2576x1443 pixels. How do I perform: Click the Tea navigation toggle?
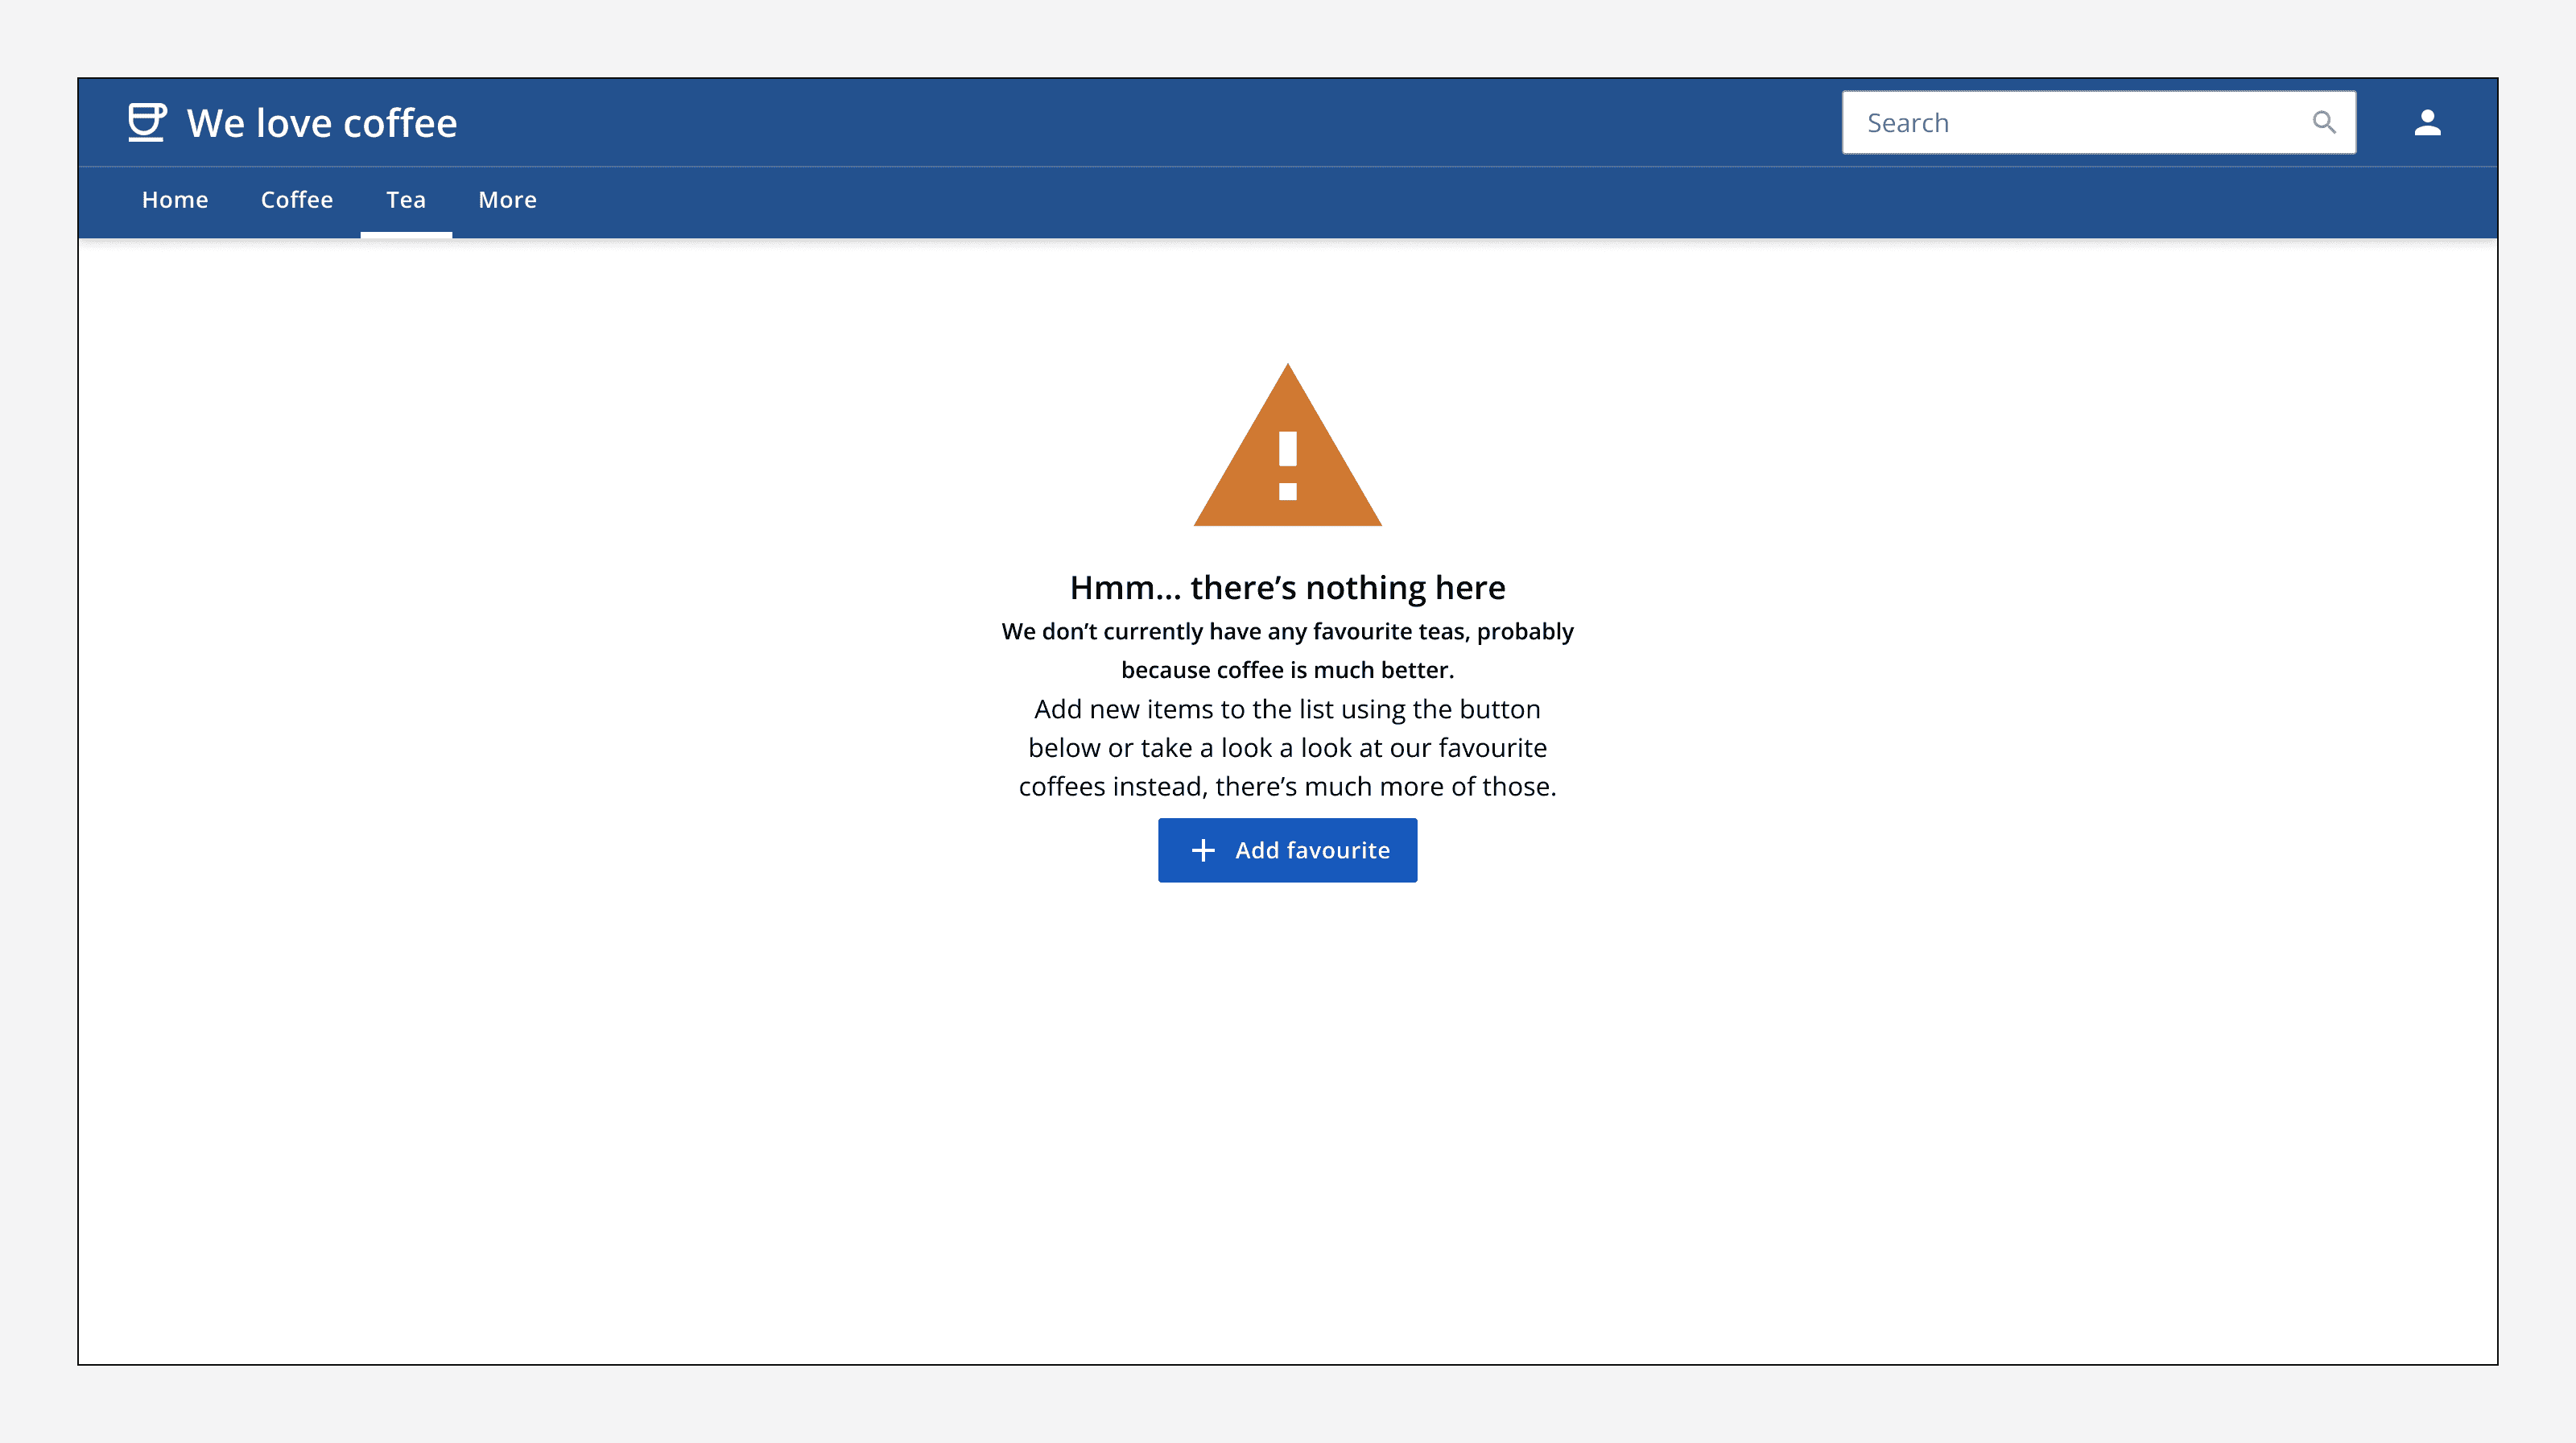405,200
